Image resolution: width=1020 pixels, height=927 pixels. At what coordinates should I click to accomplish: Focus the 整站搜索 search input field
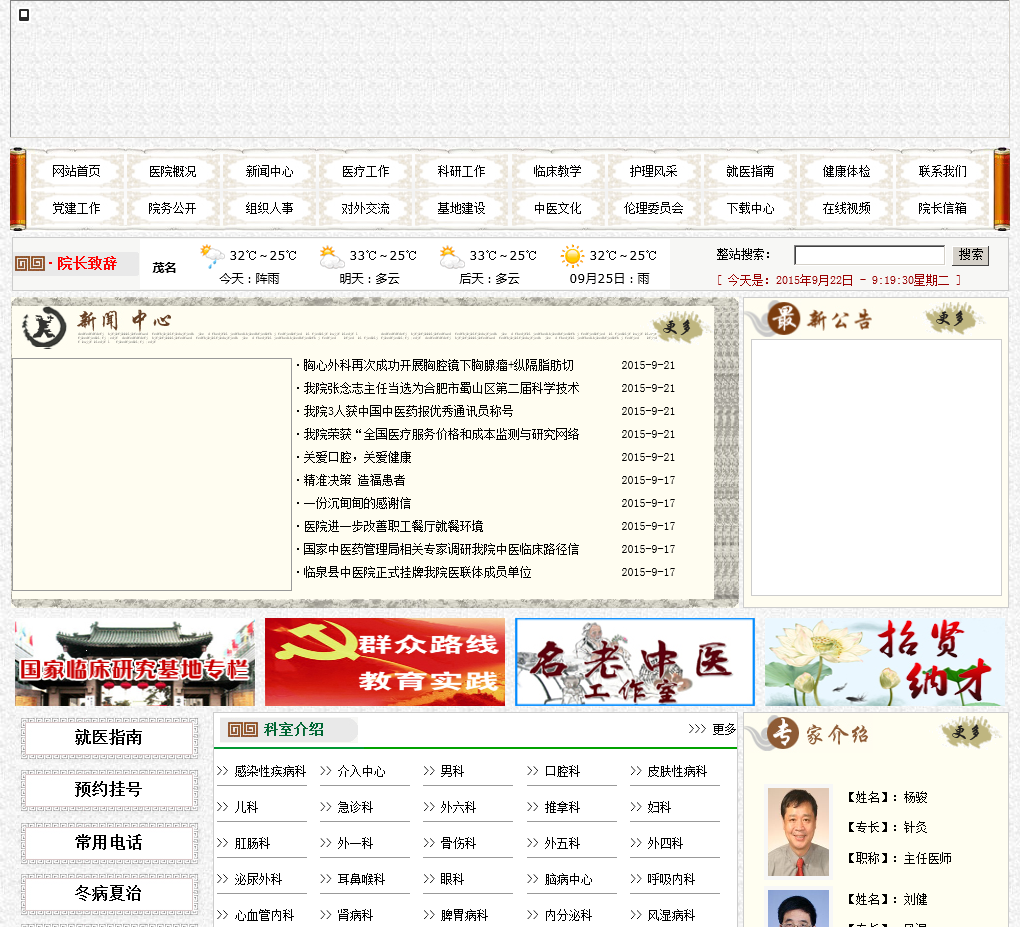(870, 255)
